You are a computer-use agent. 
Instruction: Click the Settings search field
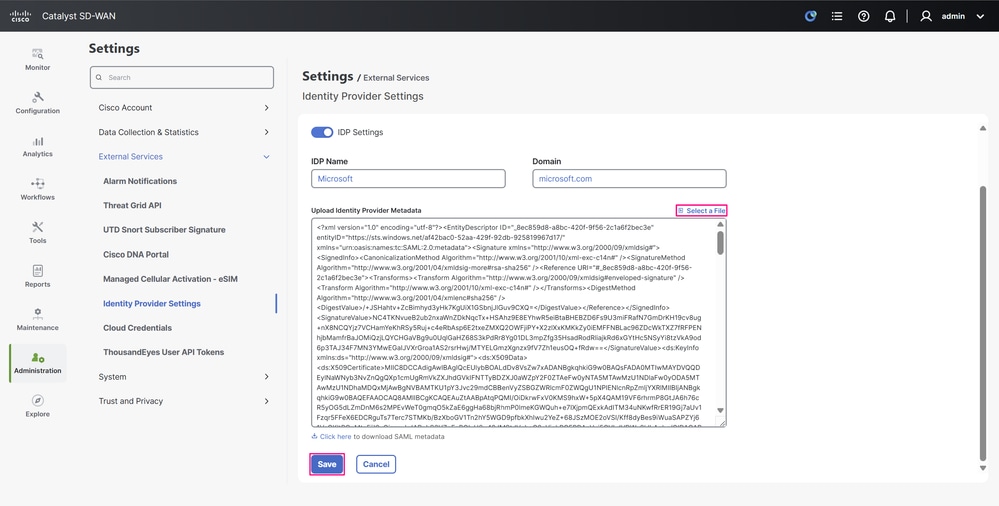(x=182, y=77)
